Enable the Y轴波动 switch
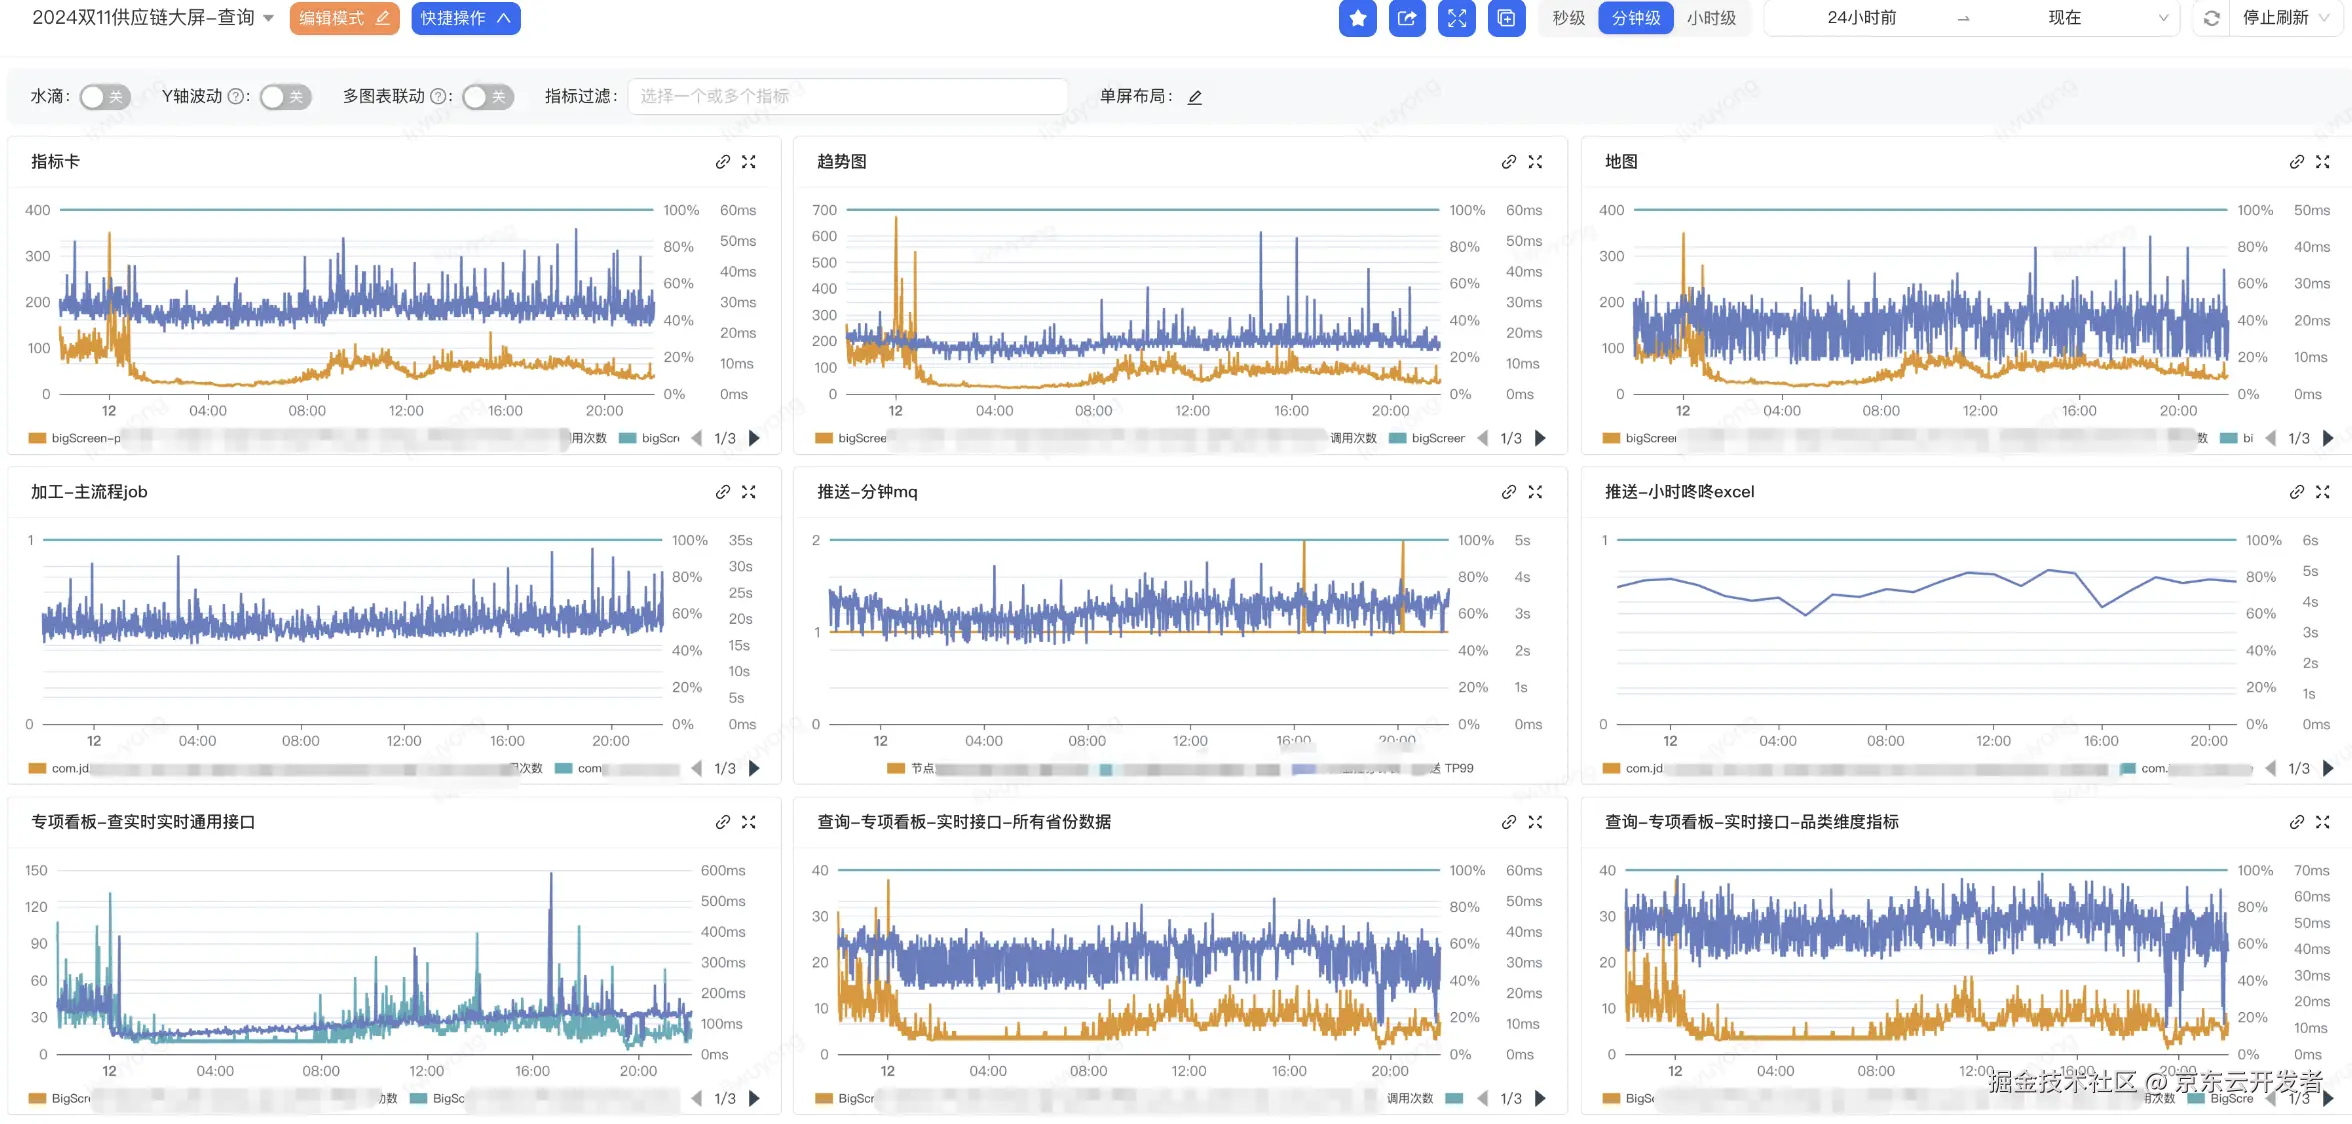The image size is (2352, 1124). click(285, 97)
